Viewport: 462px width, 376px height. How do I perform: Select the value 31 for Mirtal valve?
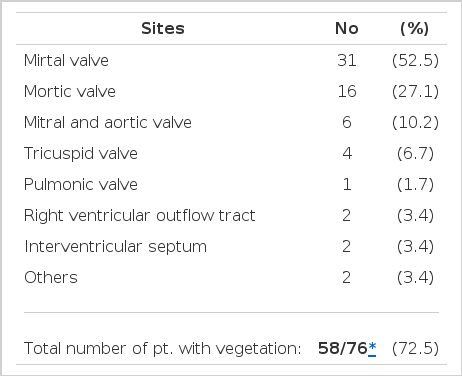click(347, 61)
